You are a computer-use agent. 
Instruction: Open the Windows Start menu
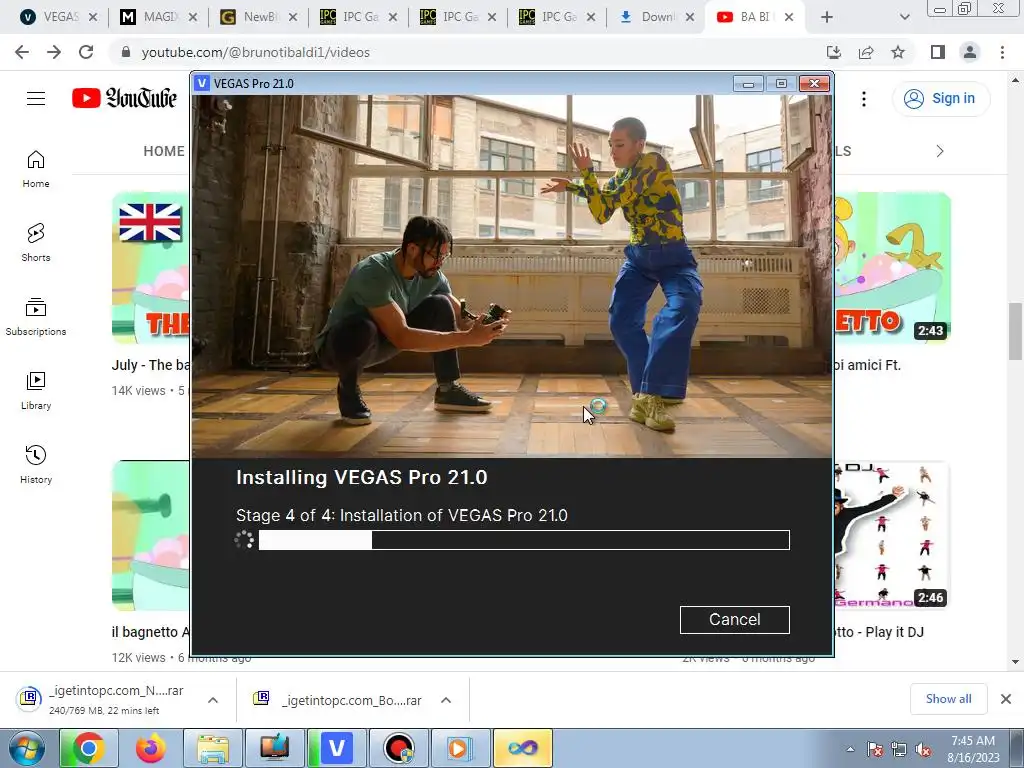click(27, 748)
